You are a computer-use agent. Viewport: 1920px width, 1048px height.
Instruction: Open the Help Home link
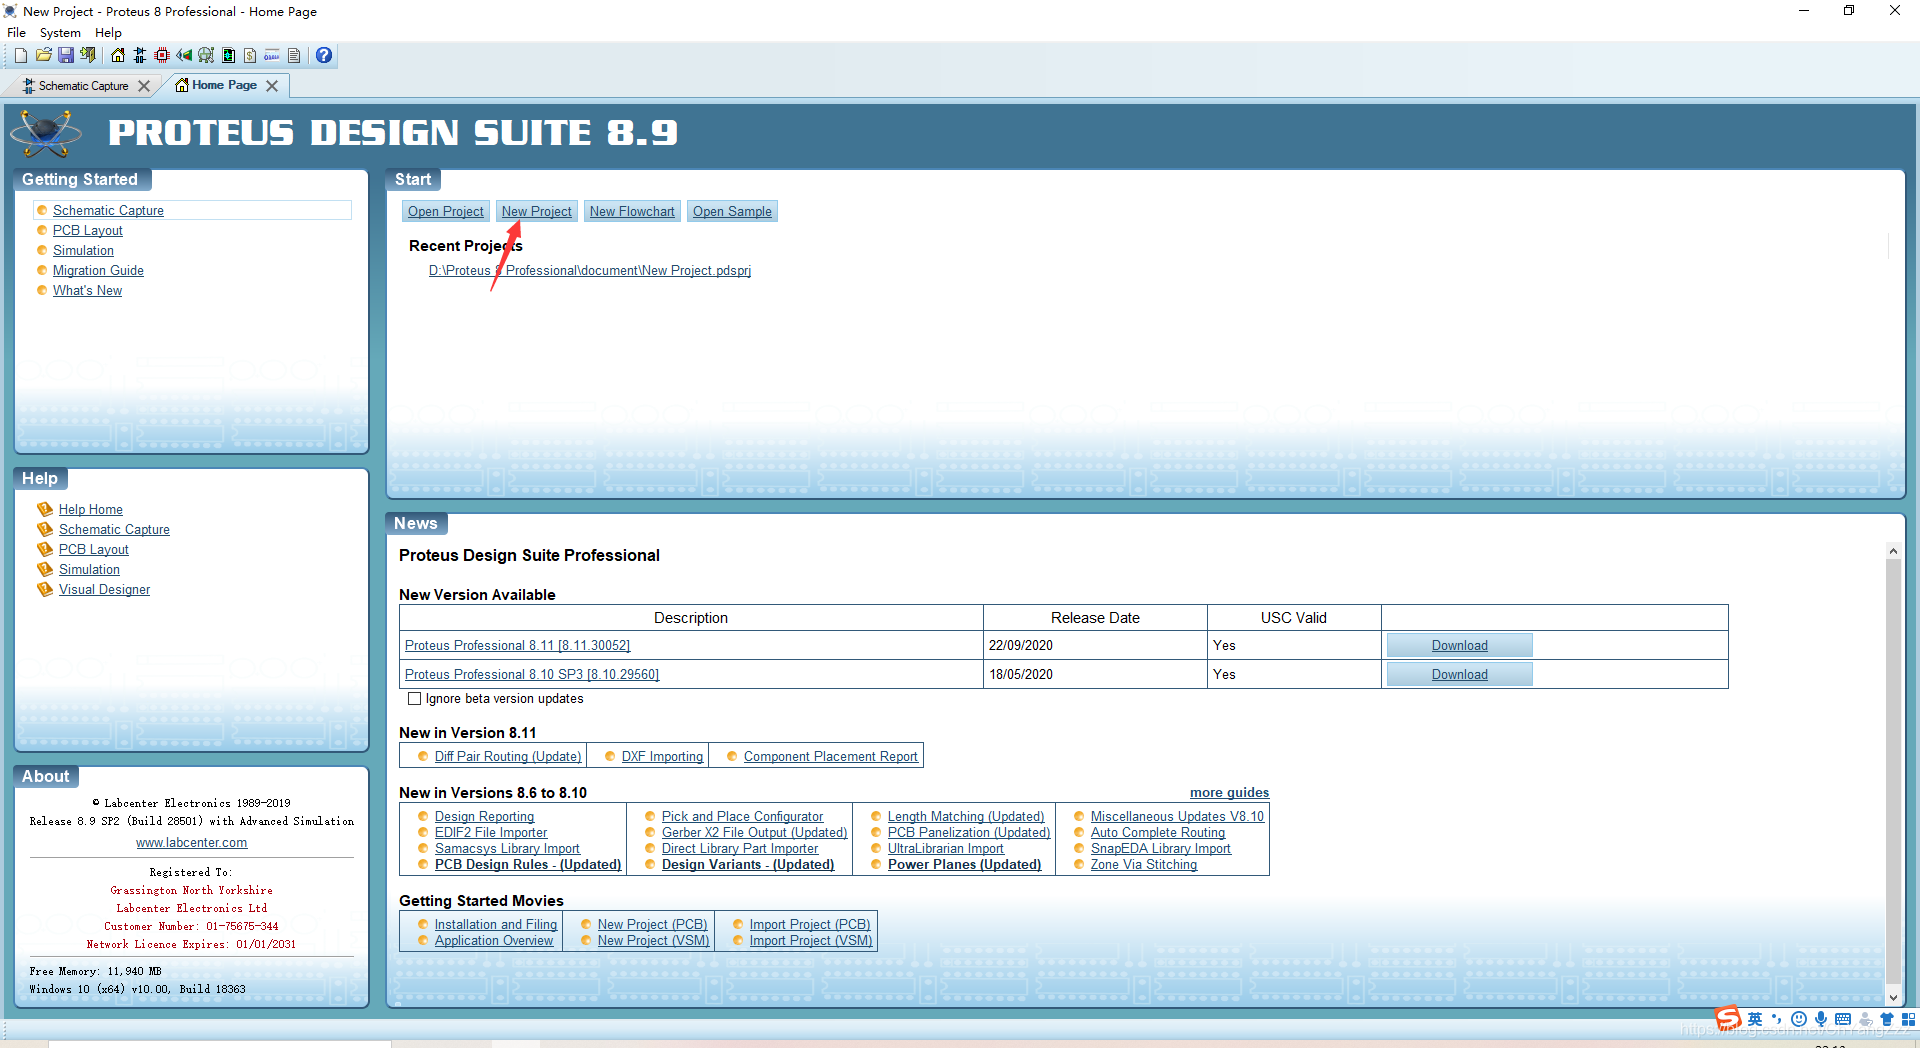(x=90, y=509)
